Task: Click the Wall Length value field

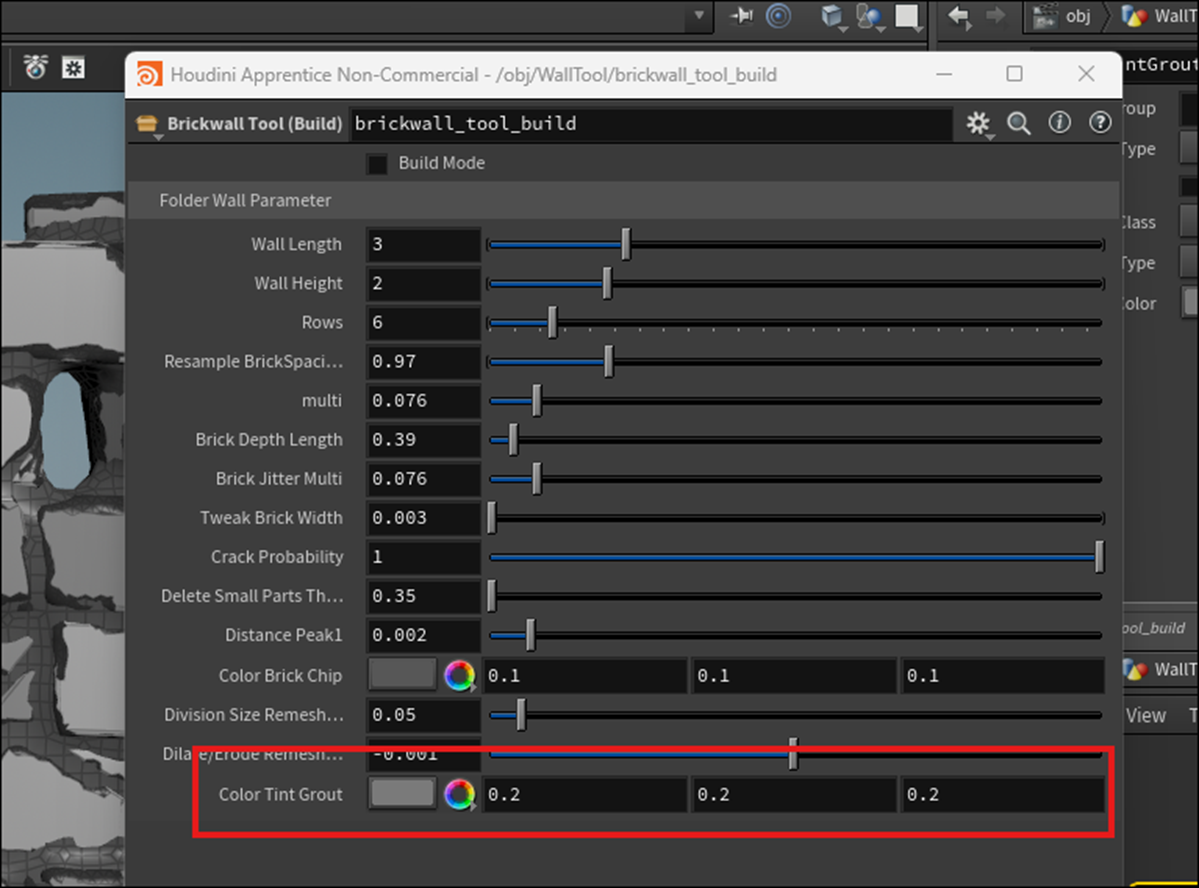Action: pyautogui.click(x=424, y=244)
